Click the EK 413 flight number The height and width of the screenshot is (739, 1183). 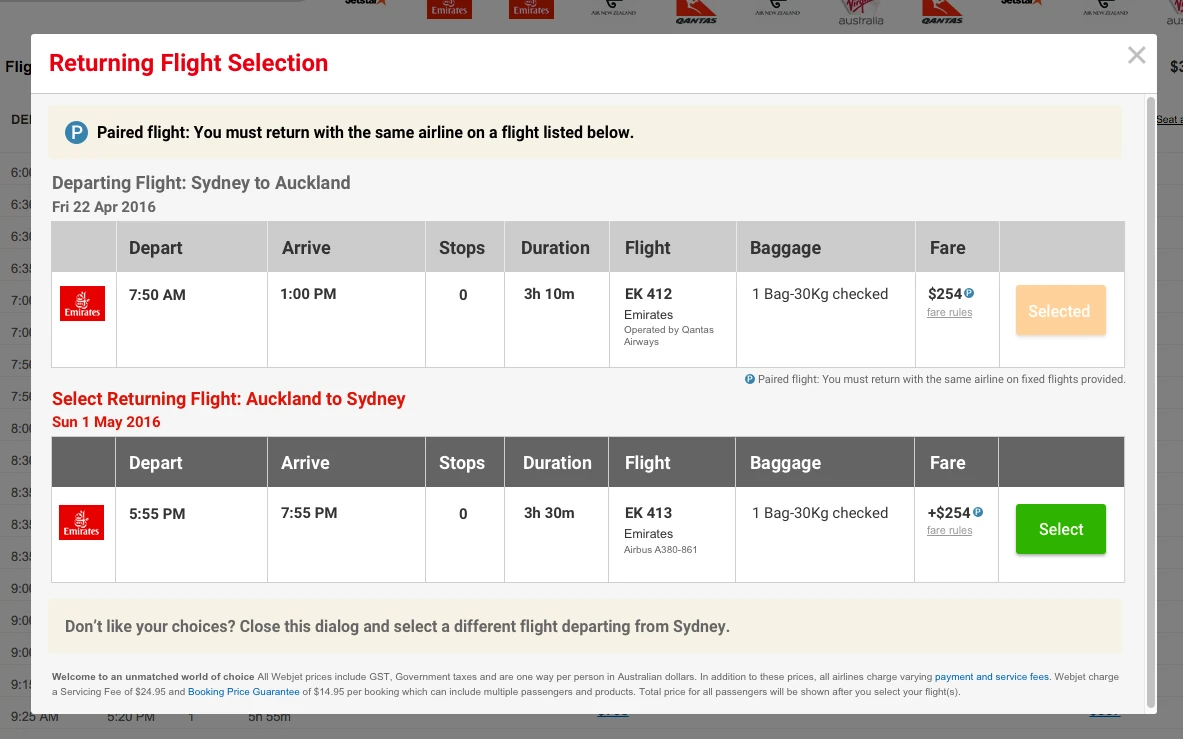coord(648,513)
